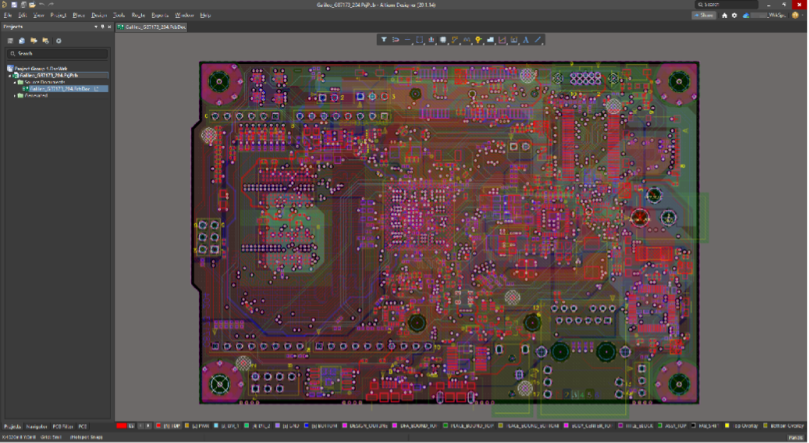The height and width of the screenshot is (443, 809).
Task: Activate the [1] TOP layer tab
Action: (169, 426)
